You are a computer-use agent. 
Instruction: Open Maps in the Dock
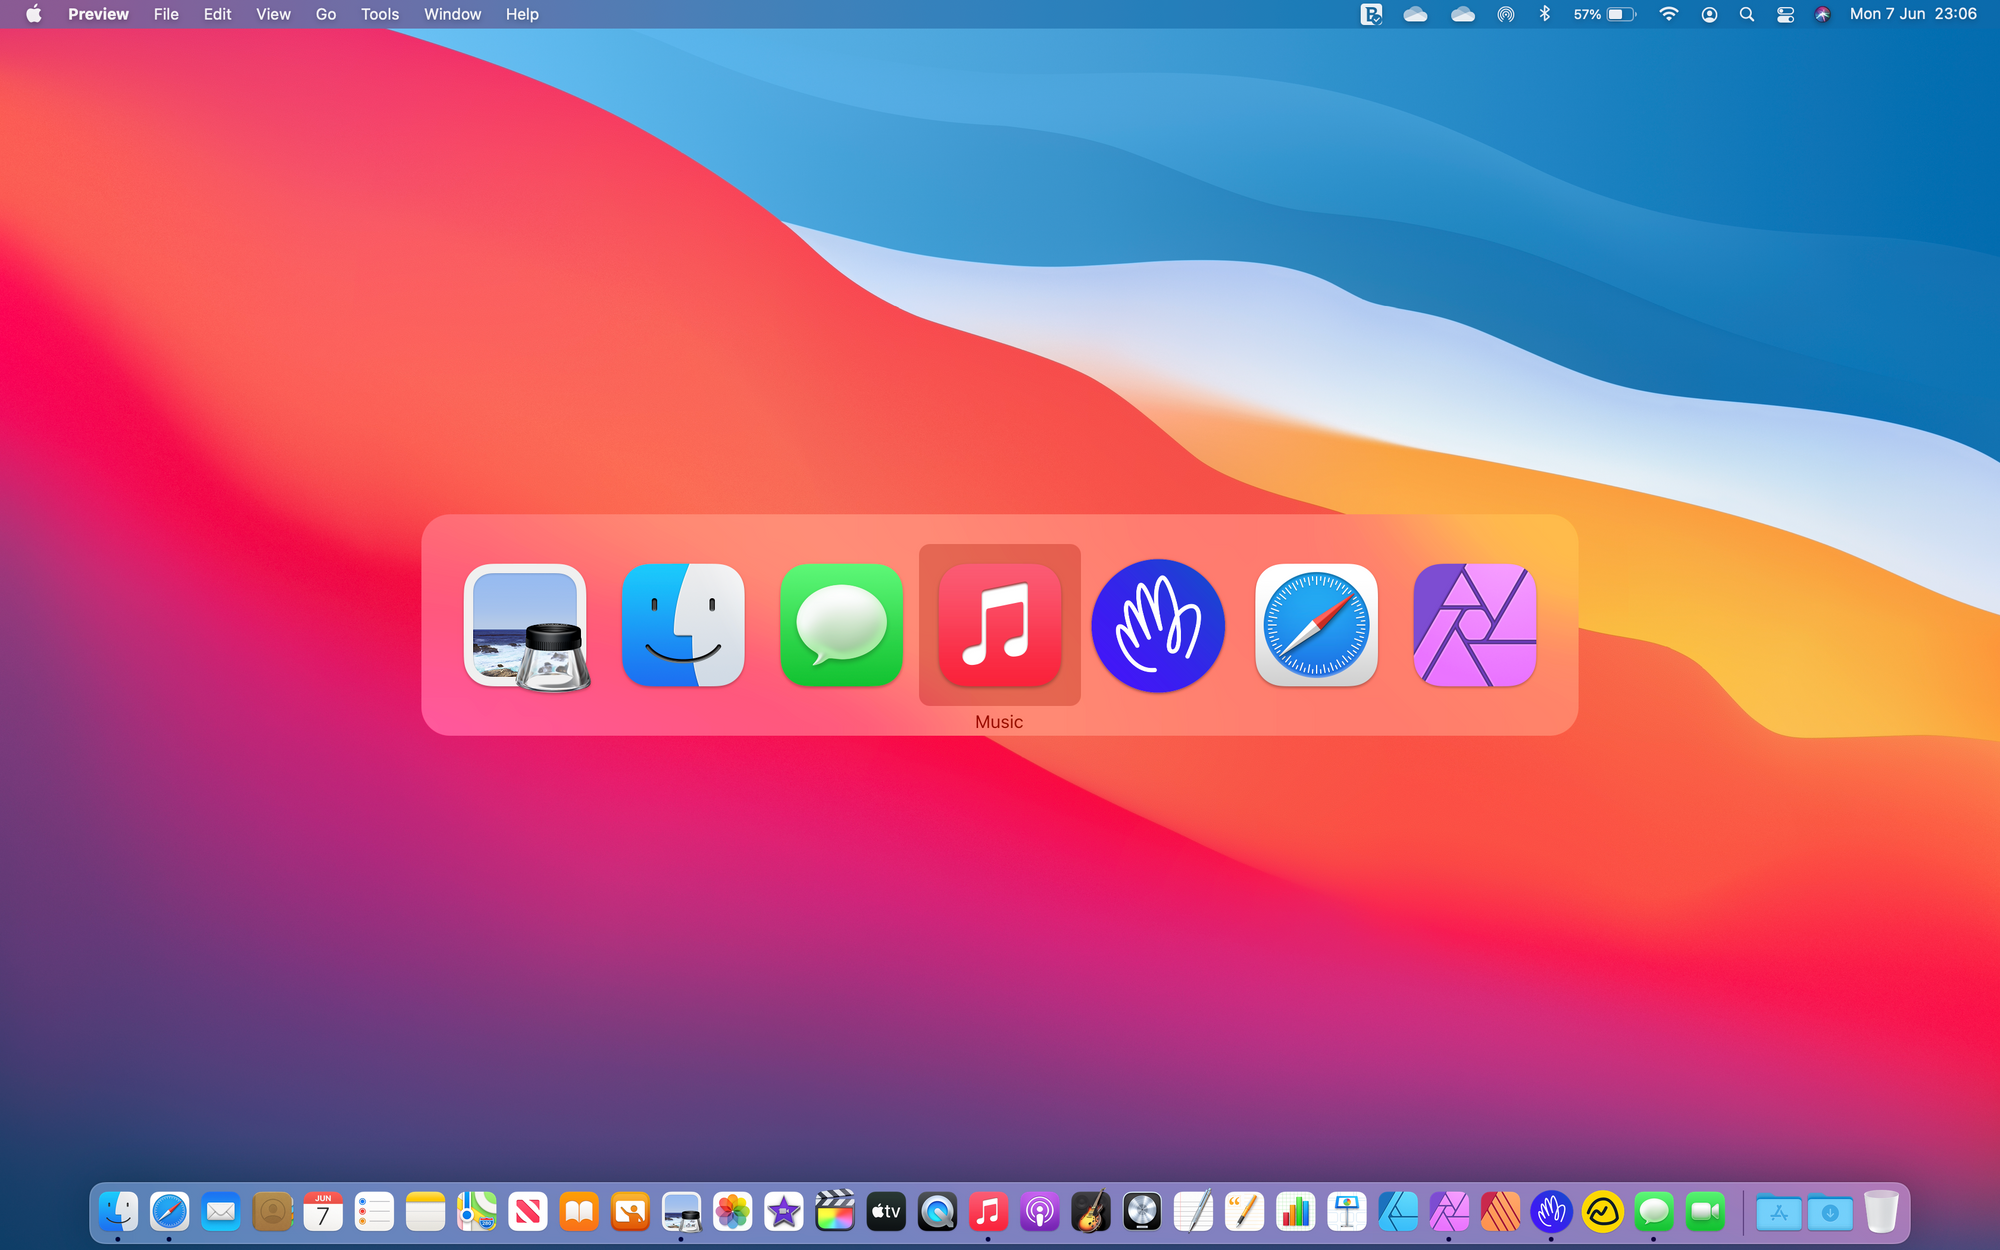tap(476, 1212)
